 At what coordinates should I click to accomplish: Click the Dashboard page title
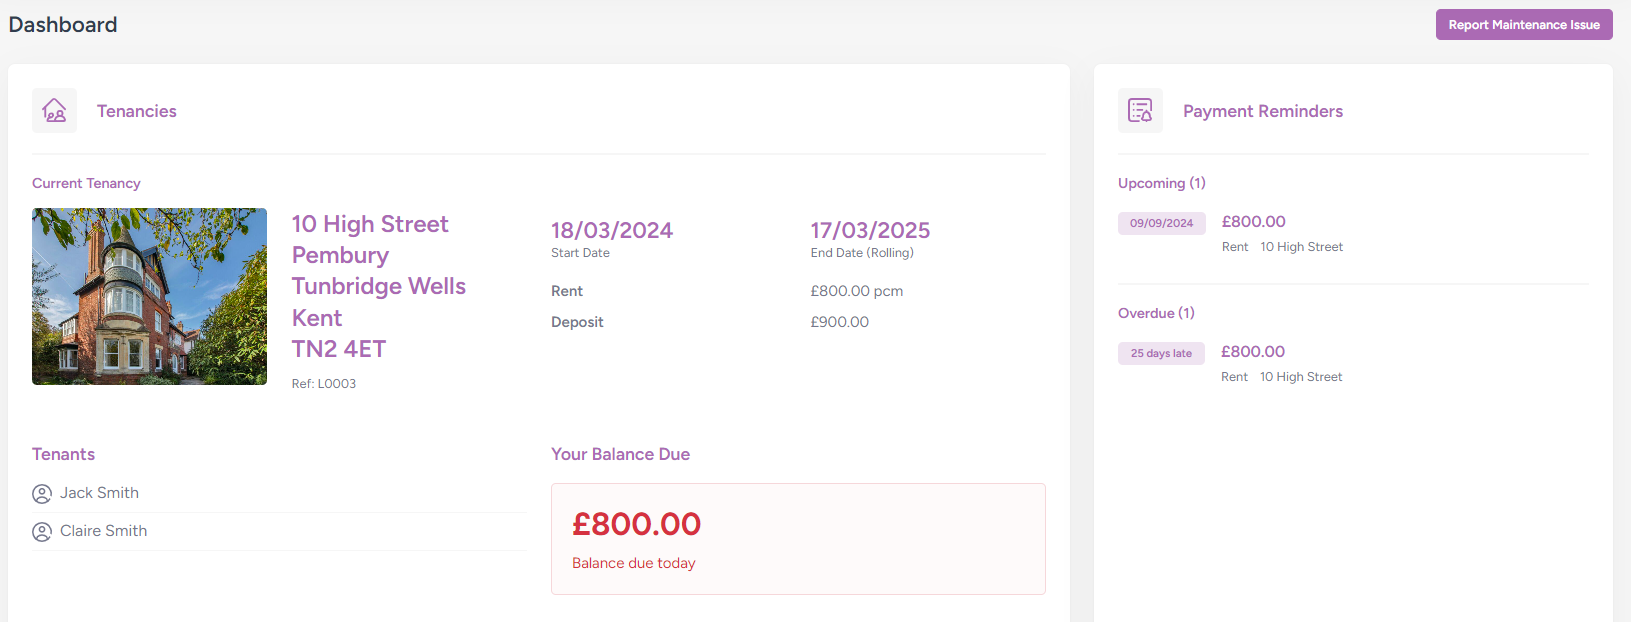(63, 25)
